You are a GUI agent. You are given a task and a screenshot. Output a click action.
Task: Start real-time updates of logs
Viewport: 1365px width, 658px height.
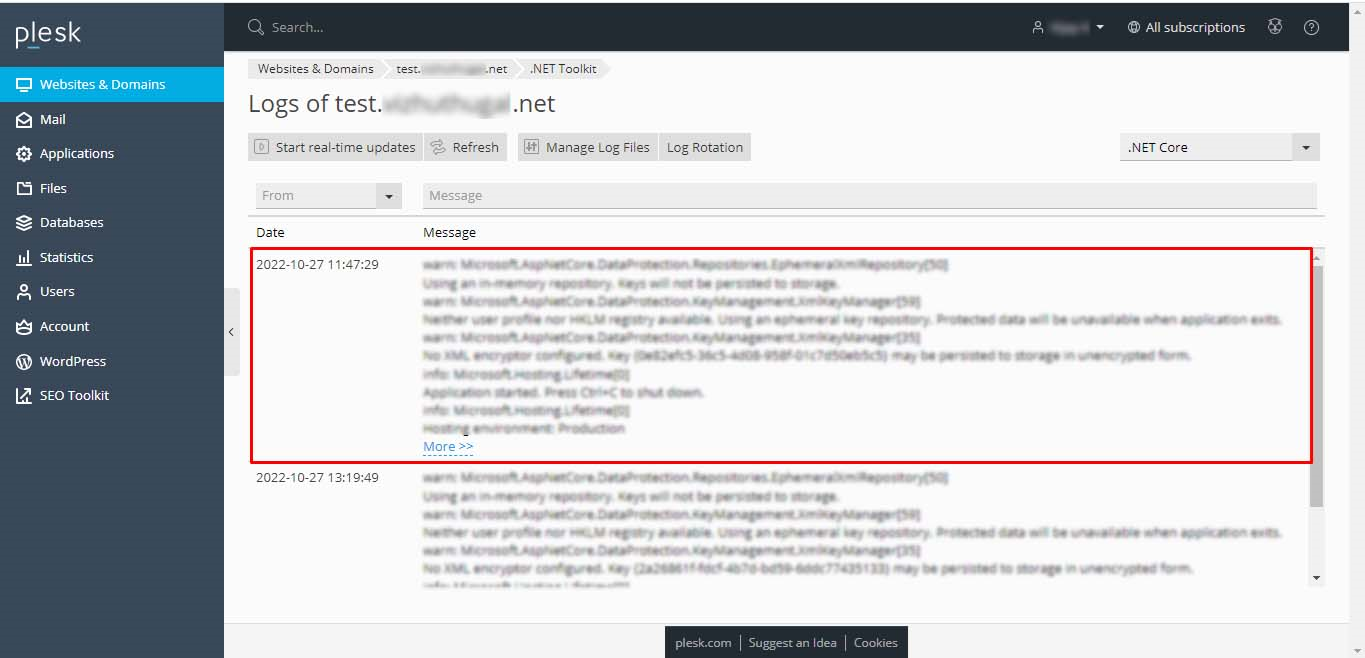(336, 147)
